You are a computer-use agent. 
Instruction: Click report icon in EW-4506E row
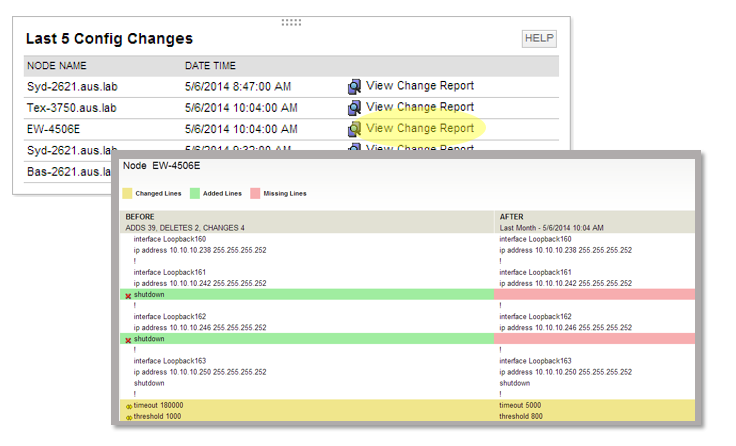[x=354, y=129]
